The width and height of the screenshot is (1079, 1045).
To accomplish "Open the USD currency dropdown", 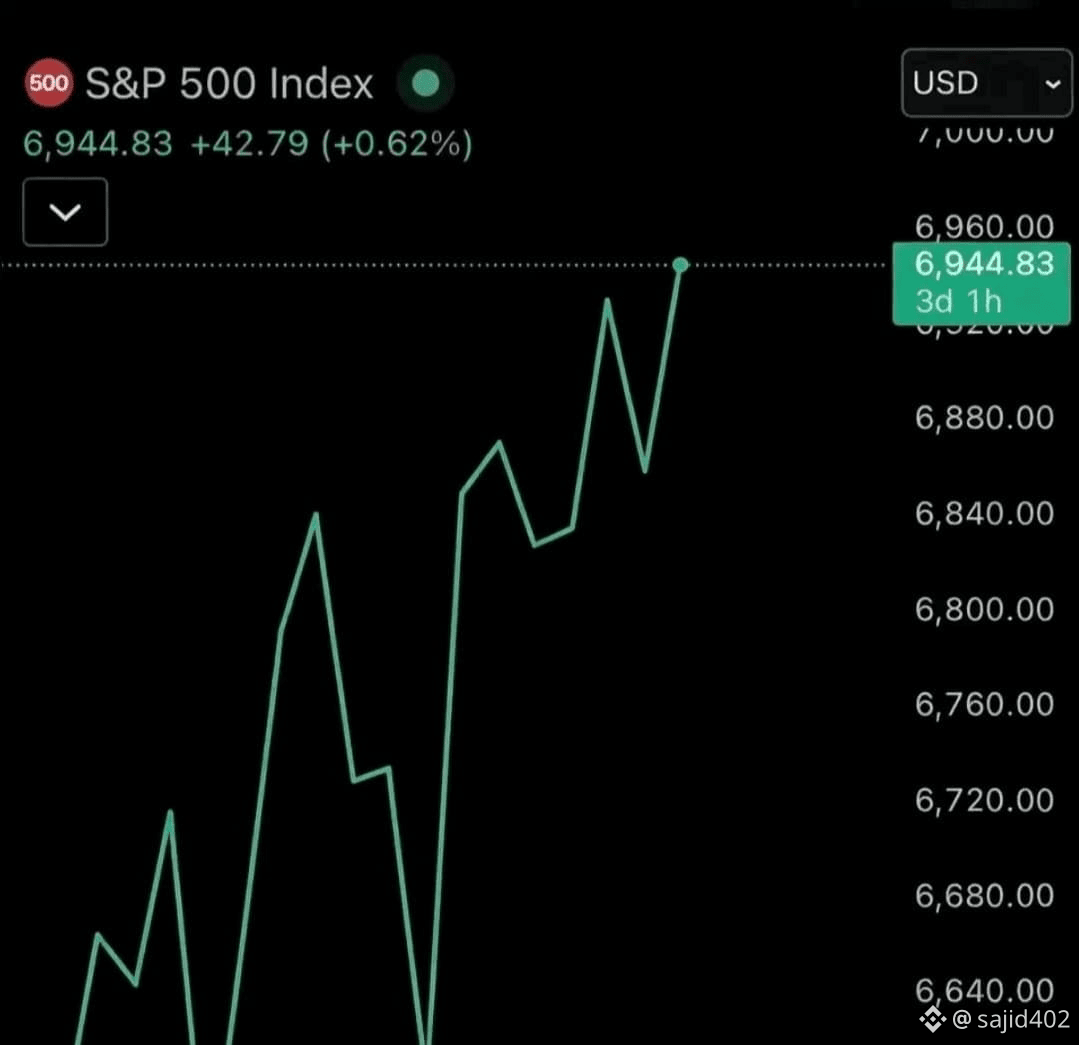I will coord(985,83).
